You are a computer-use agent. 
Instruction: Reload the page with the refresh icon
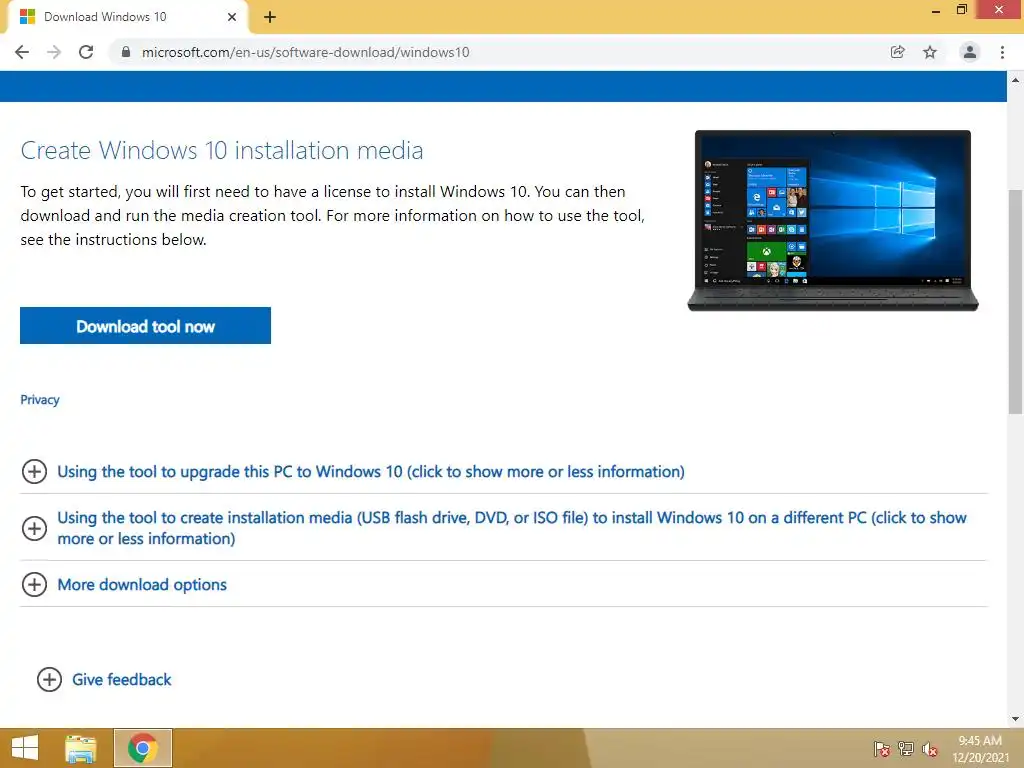point(86,52)
